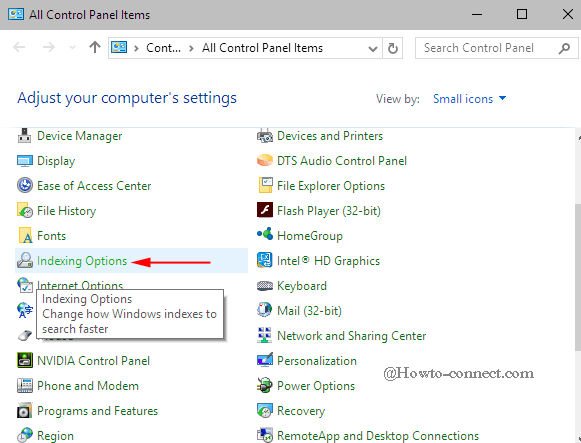Image resolution: width=581 pixels, height=443 pixels.
Task: Open the File History link
Action: (x=67, y=211)
